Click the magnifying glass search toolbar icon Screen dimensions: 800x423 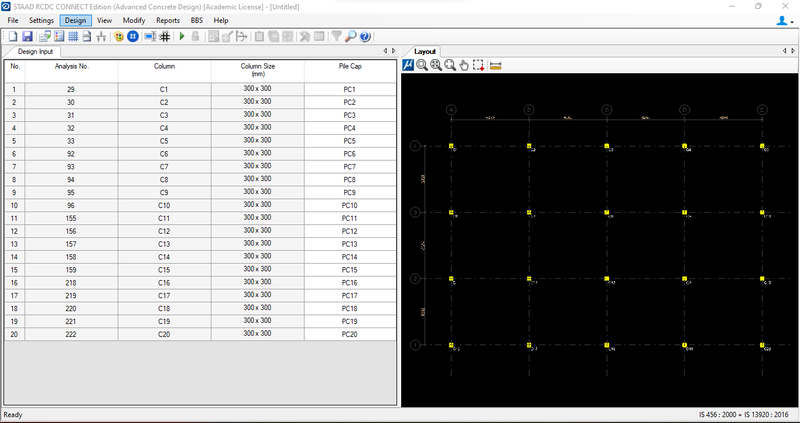click(351, 36)
